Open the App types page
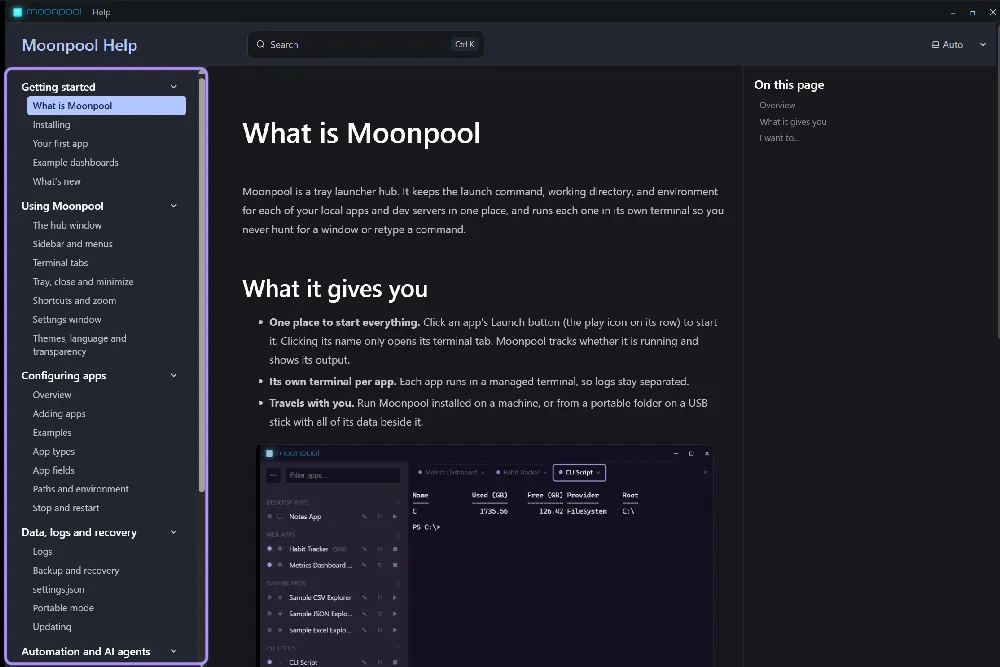The width and height of the screenshot is (1000, 667). click(54, 451)
